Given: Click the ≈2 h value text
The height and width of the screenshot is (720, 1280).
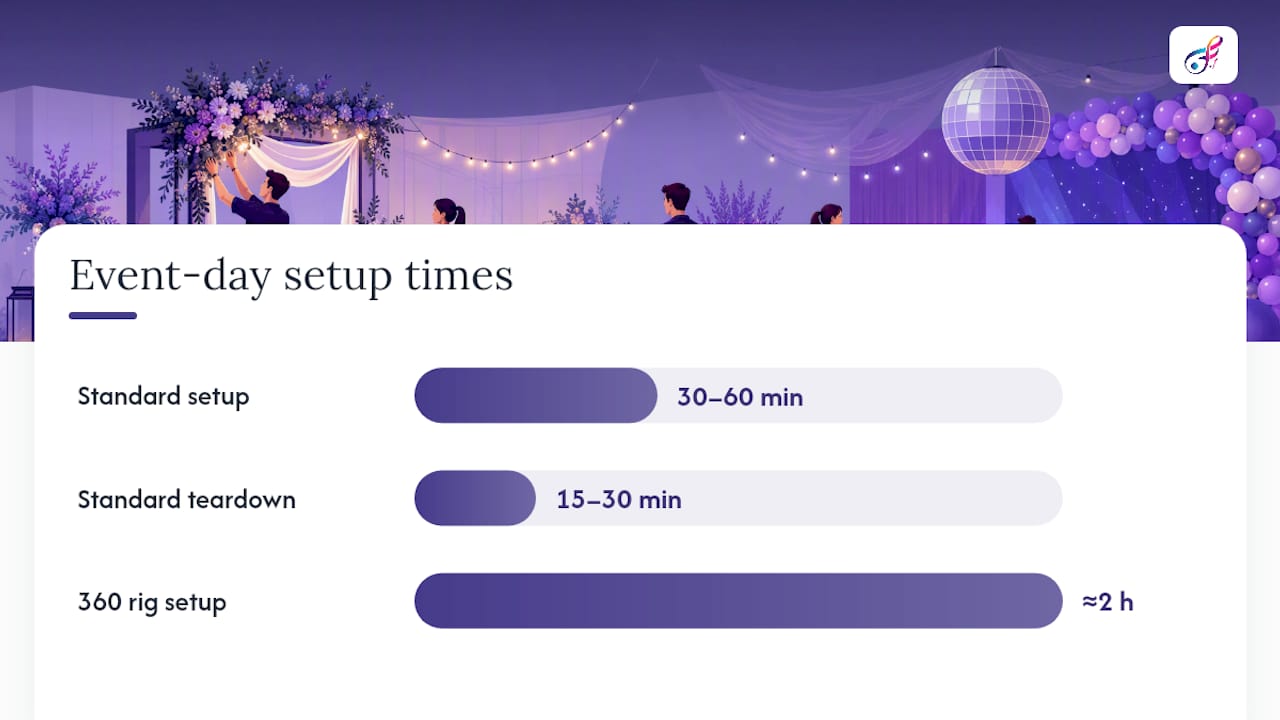Looking at the screenshot, I should pyautogui.click(x=1108, y=602).
